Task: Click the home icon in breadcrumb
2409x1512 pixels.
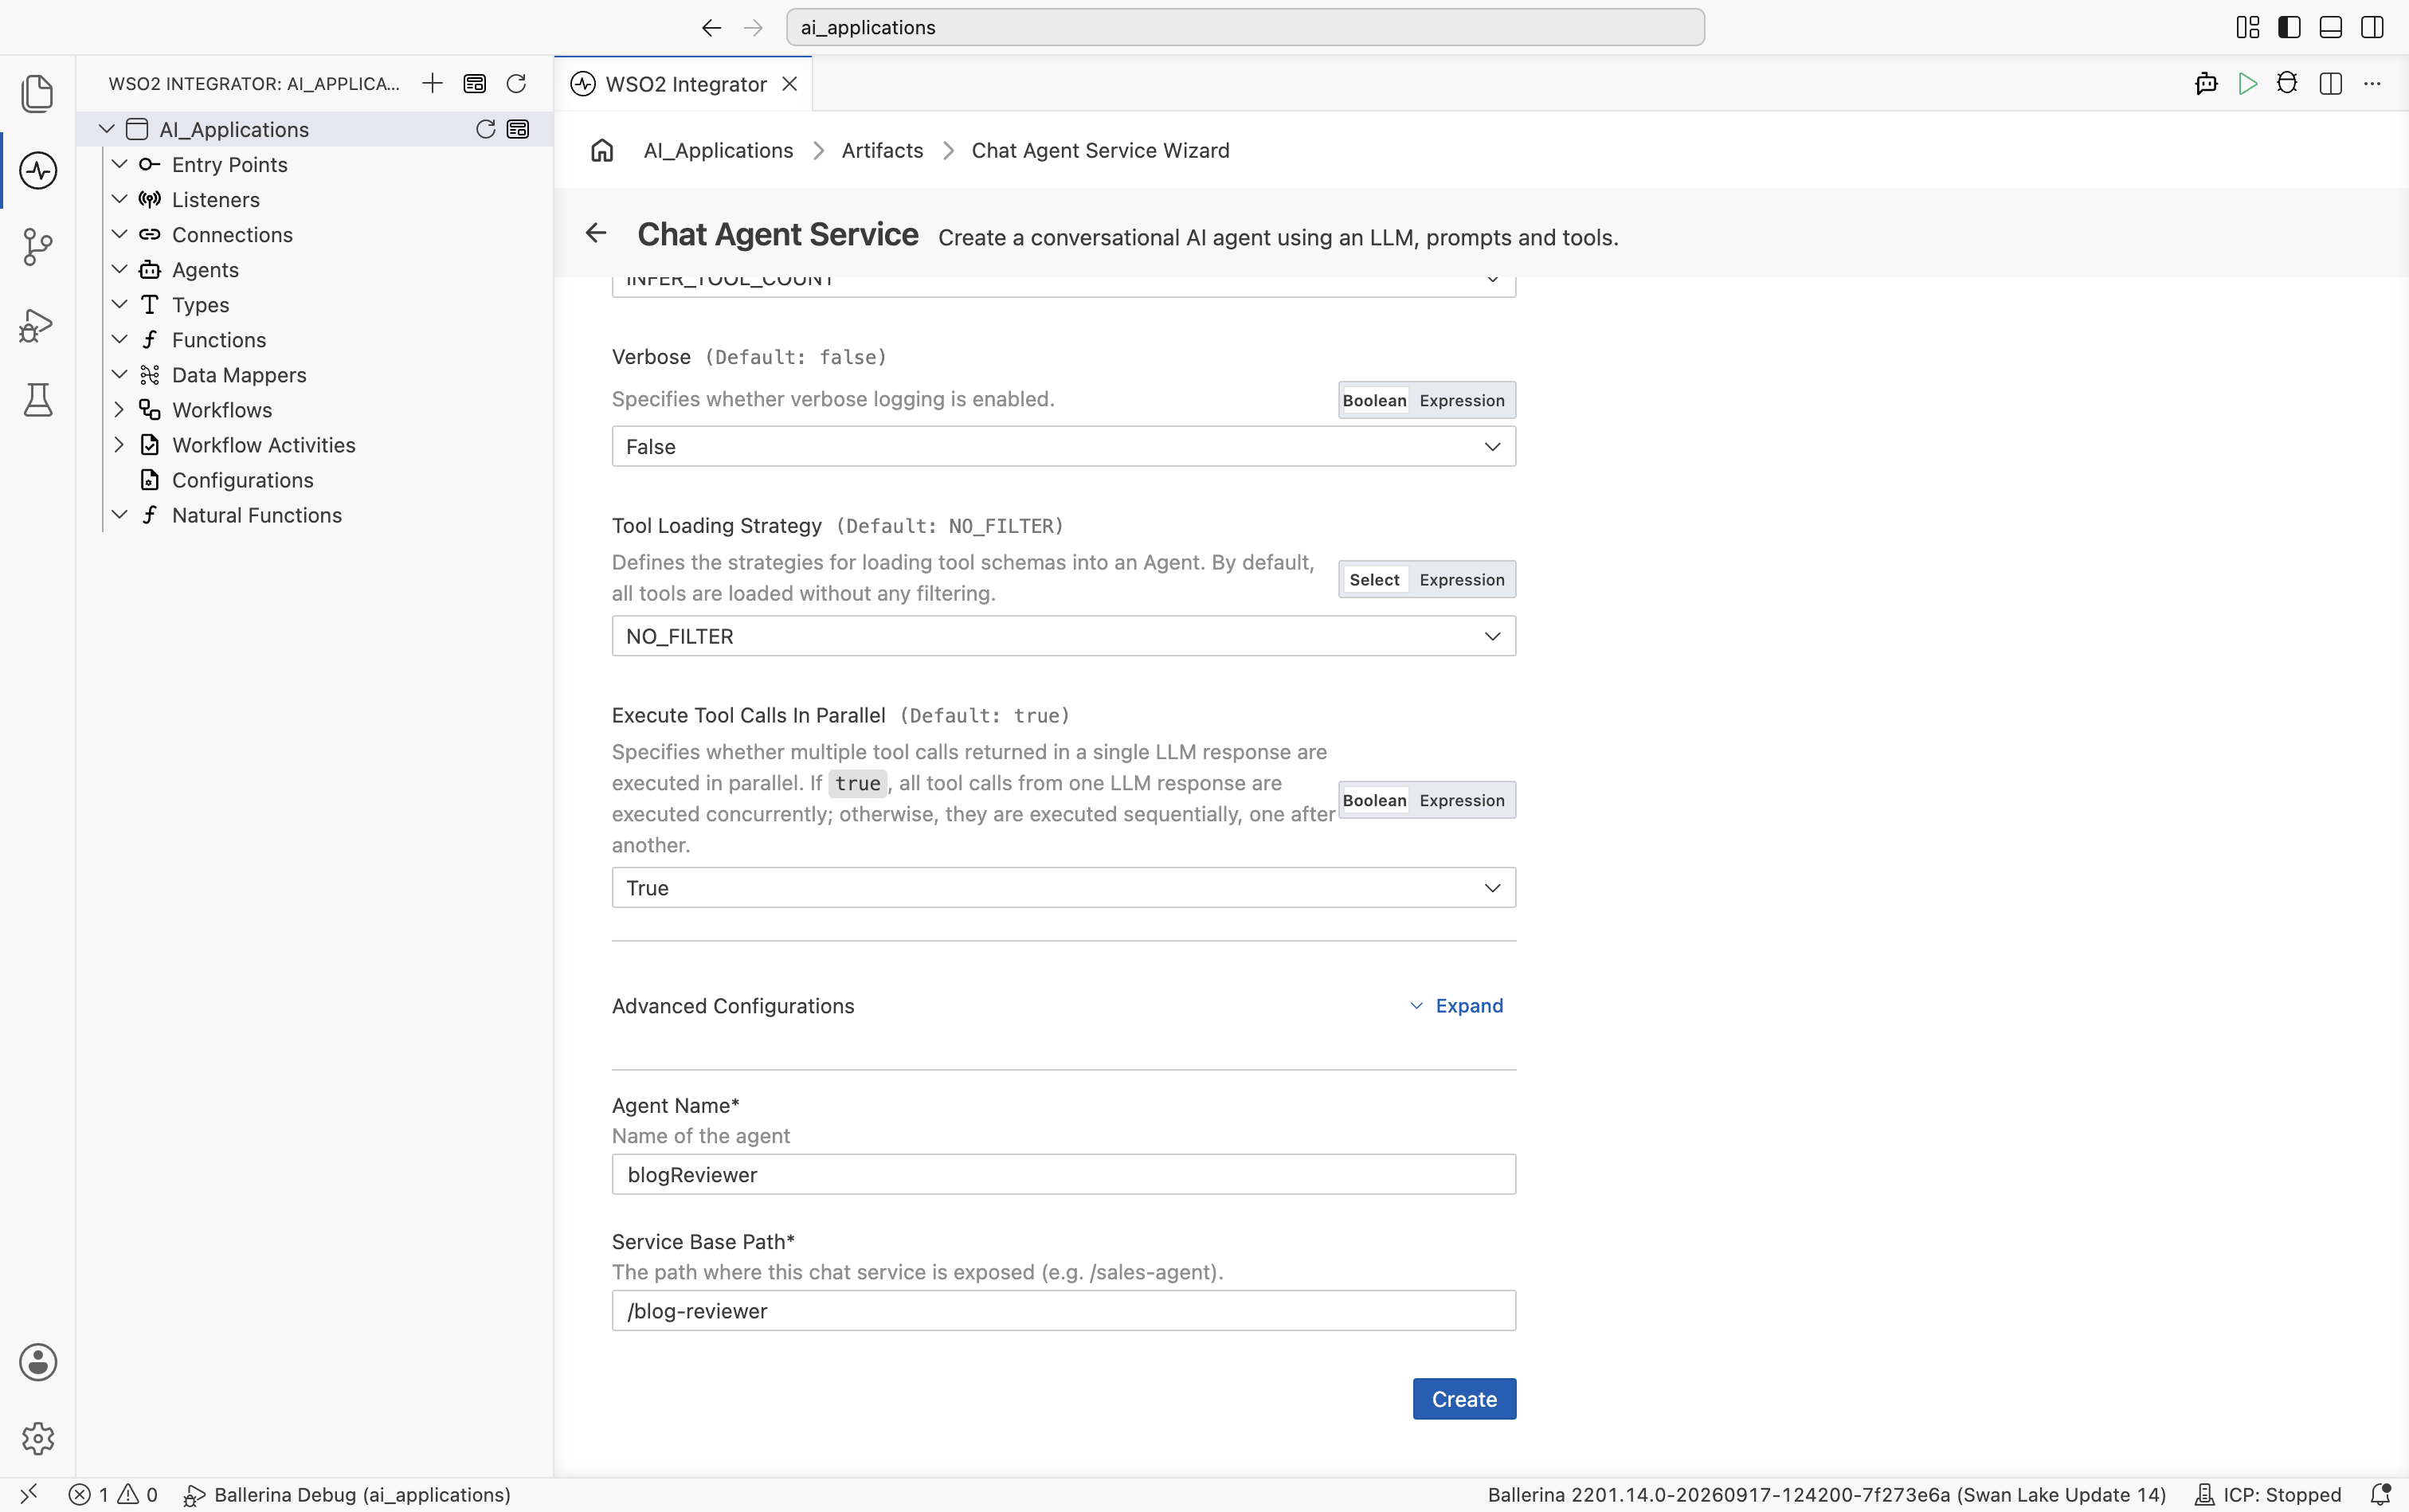Action: [x=602, y=150]
